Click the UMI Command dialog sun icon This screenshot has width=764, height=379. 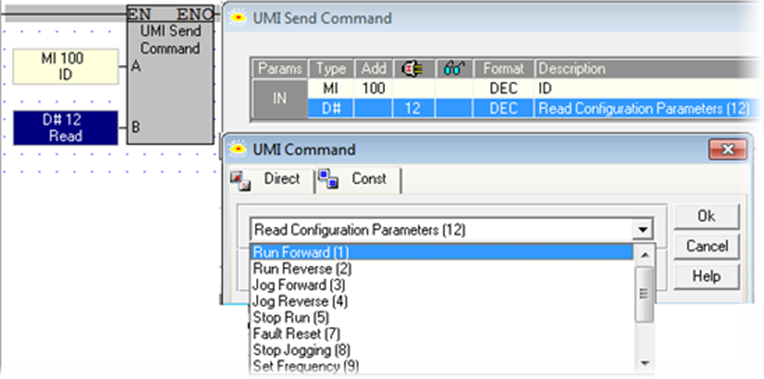coord(237,149)
